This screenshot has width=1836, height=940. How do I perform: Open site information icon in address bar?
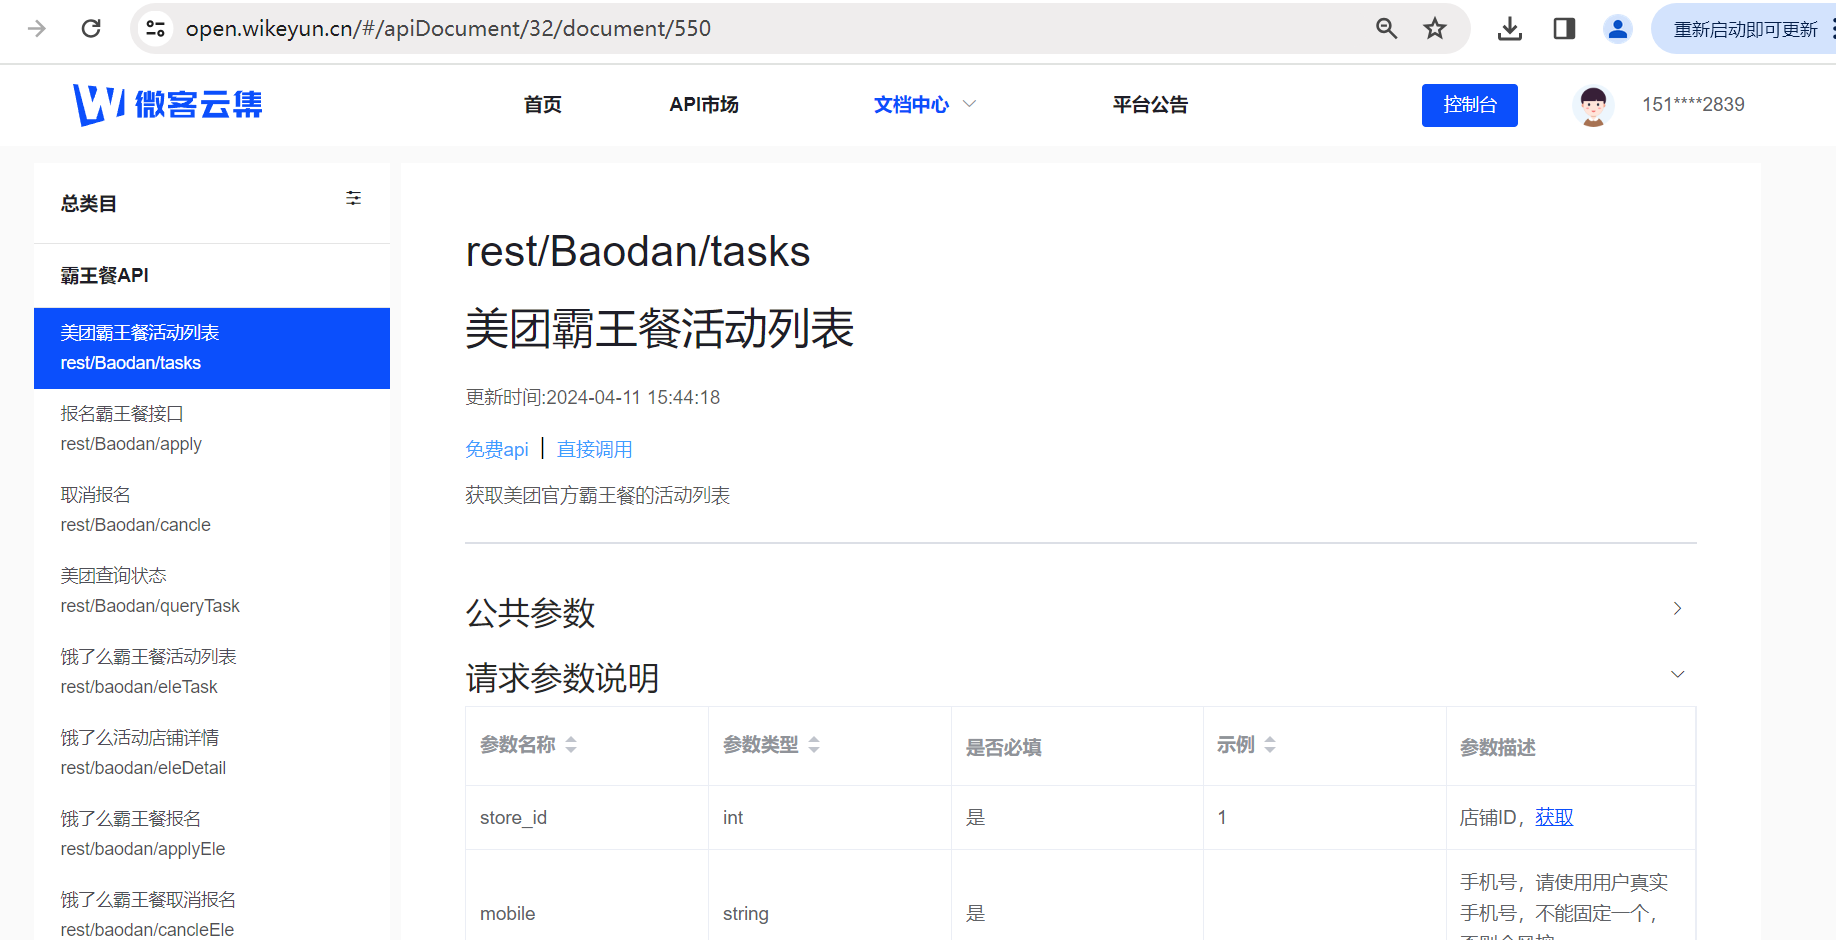156,28
